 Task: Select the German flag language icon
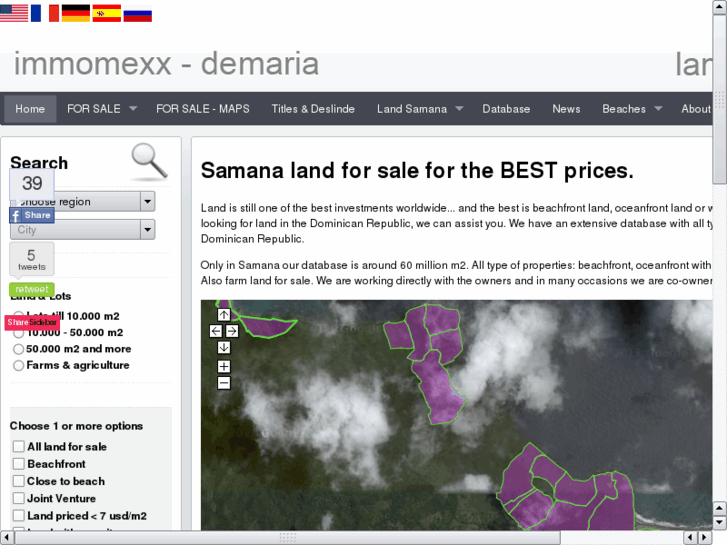(x=76, y=13)
